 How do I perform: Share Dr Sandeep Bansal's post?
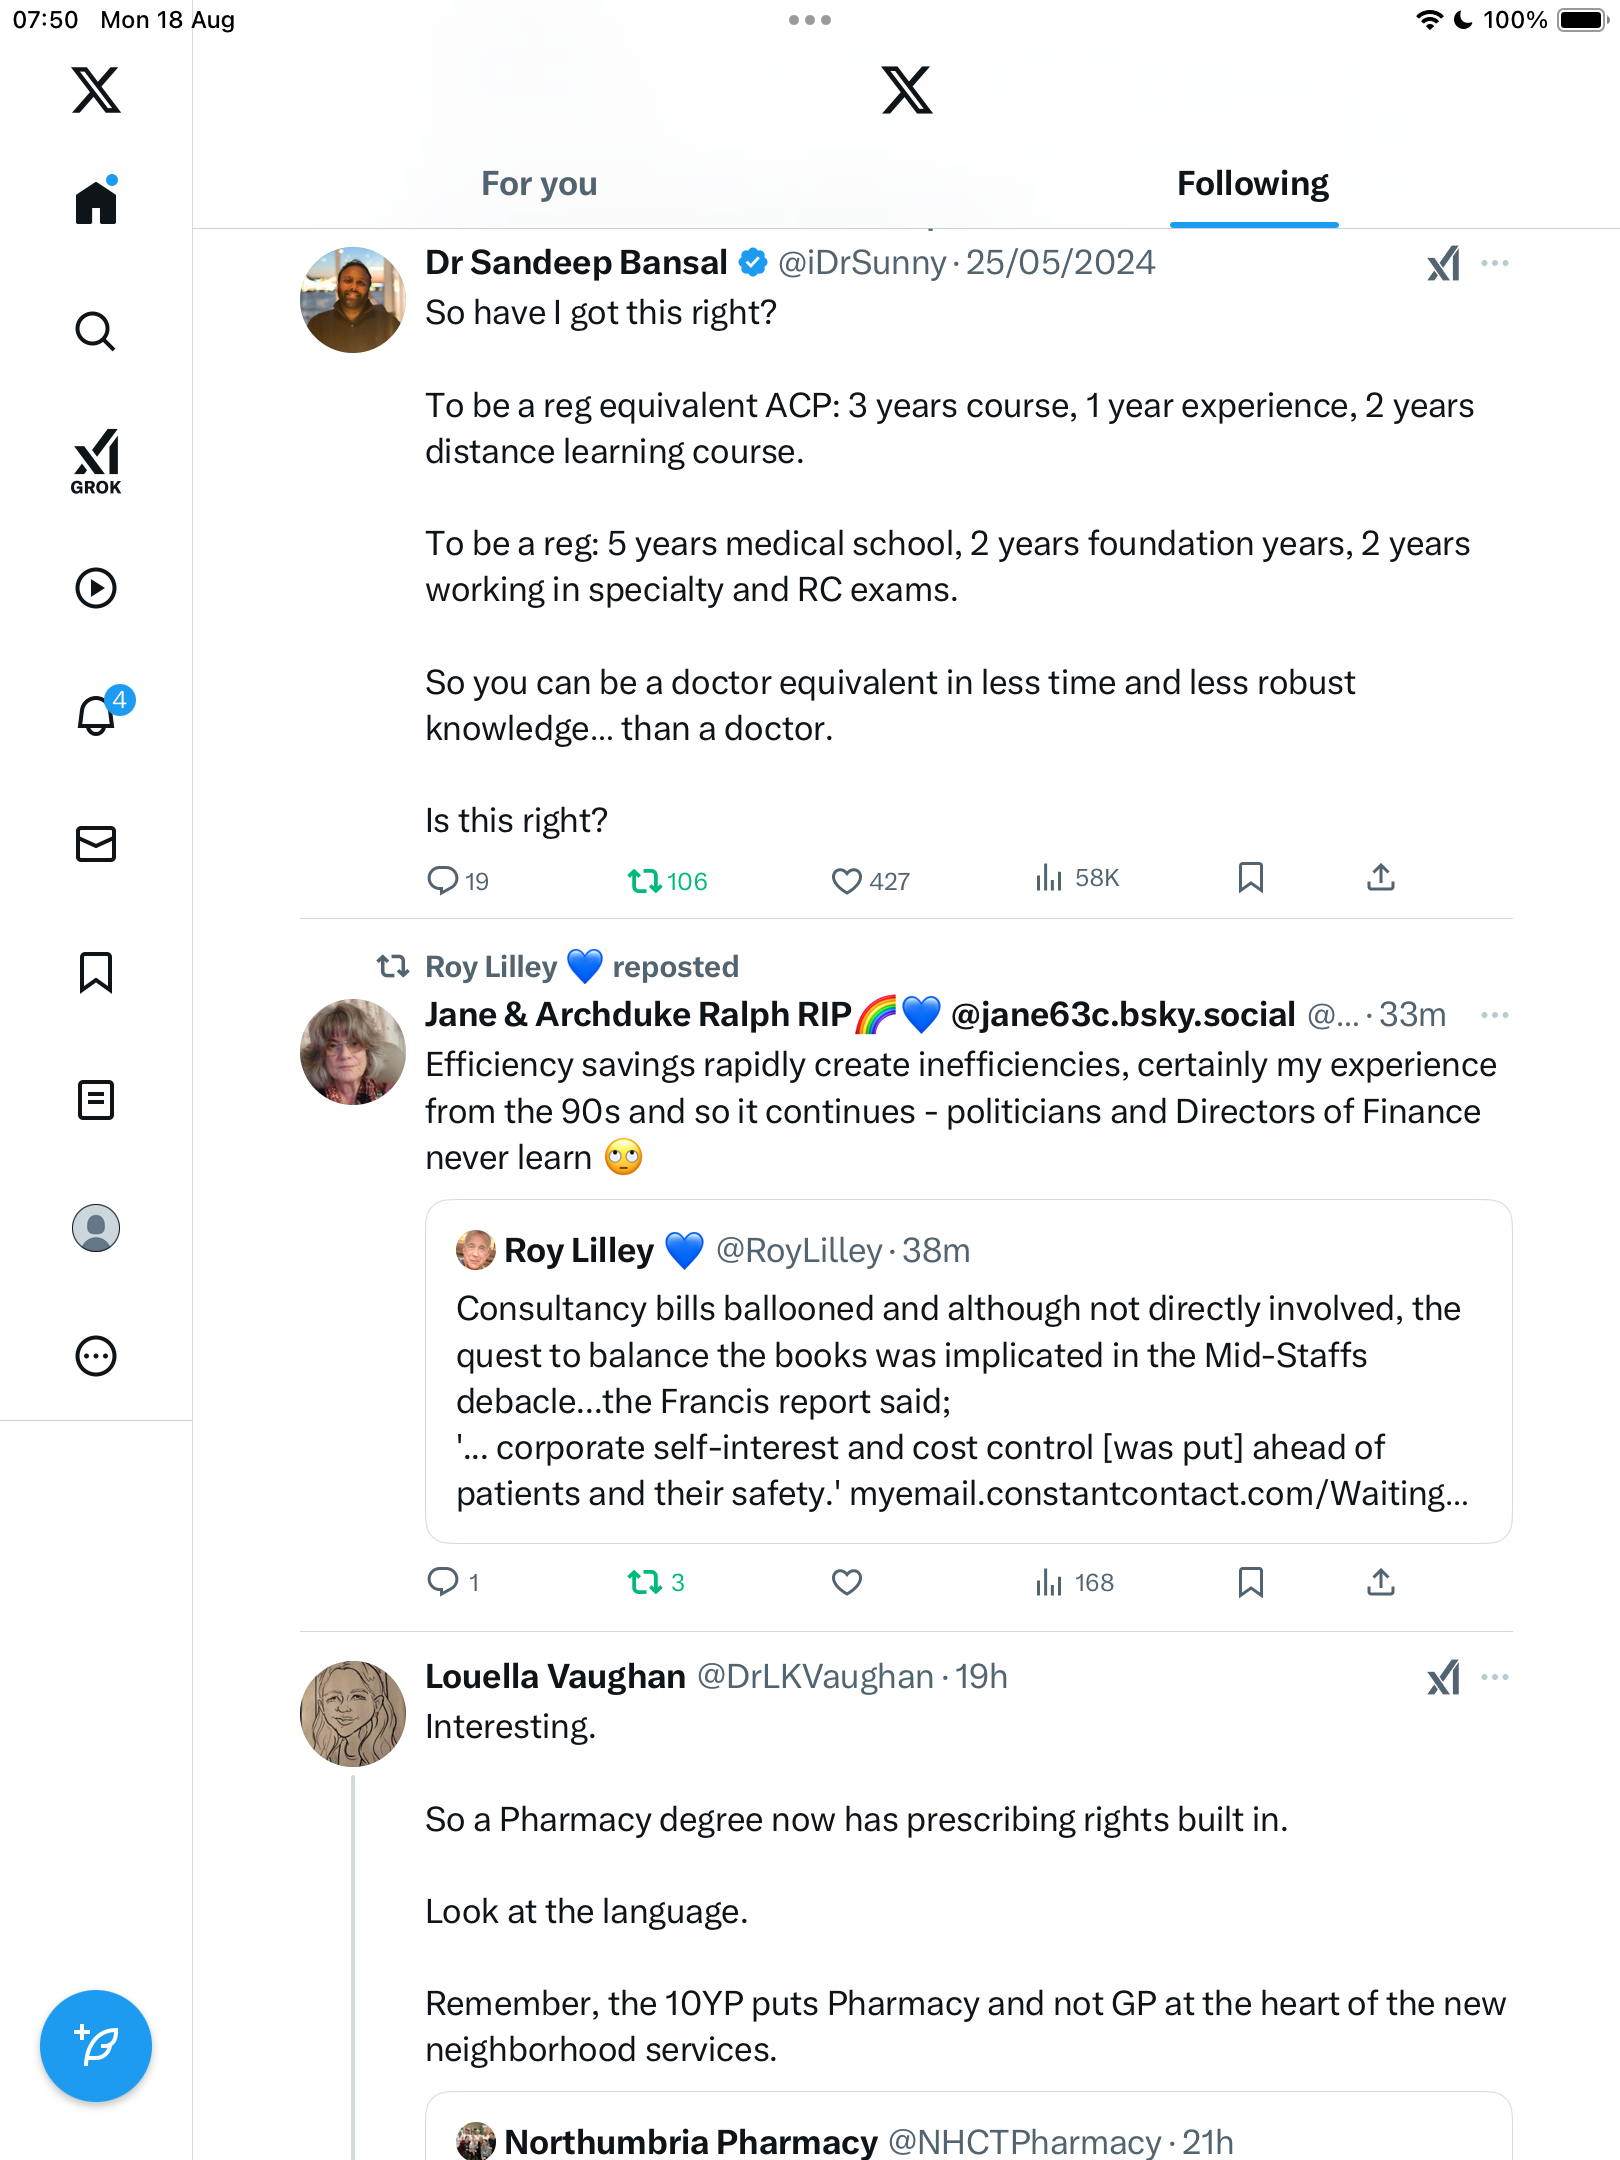tap(1380, 878)
